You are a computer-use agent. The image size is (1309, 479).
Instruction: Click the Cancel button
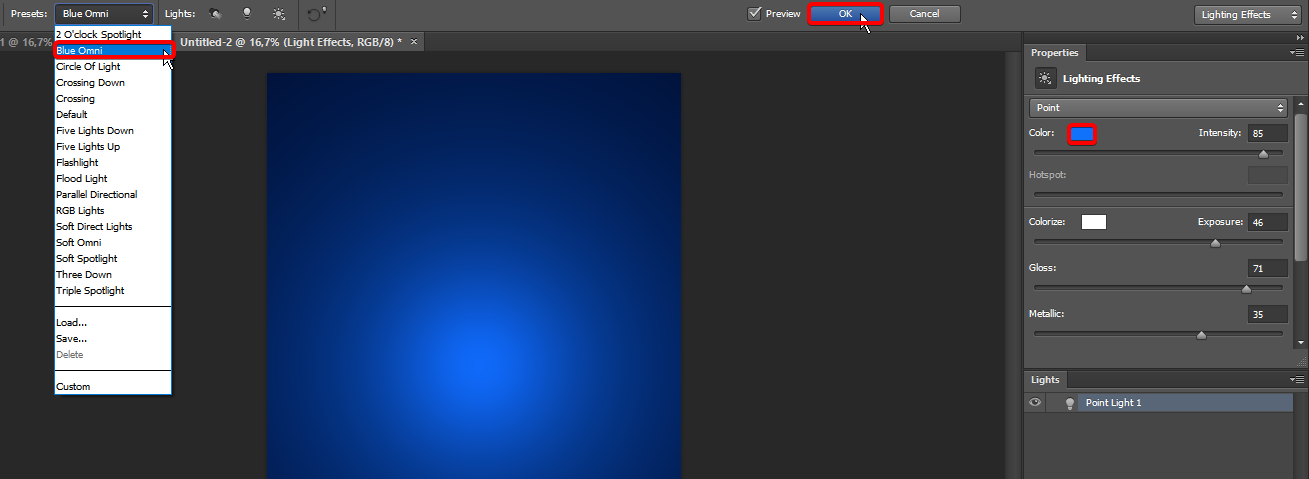click(x=925, y=14)
